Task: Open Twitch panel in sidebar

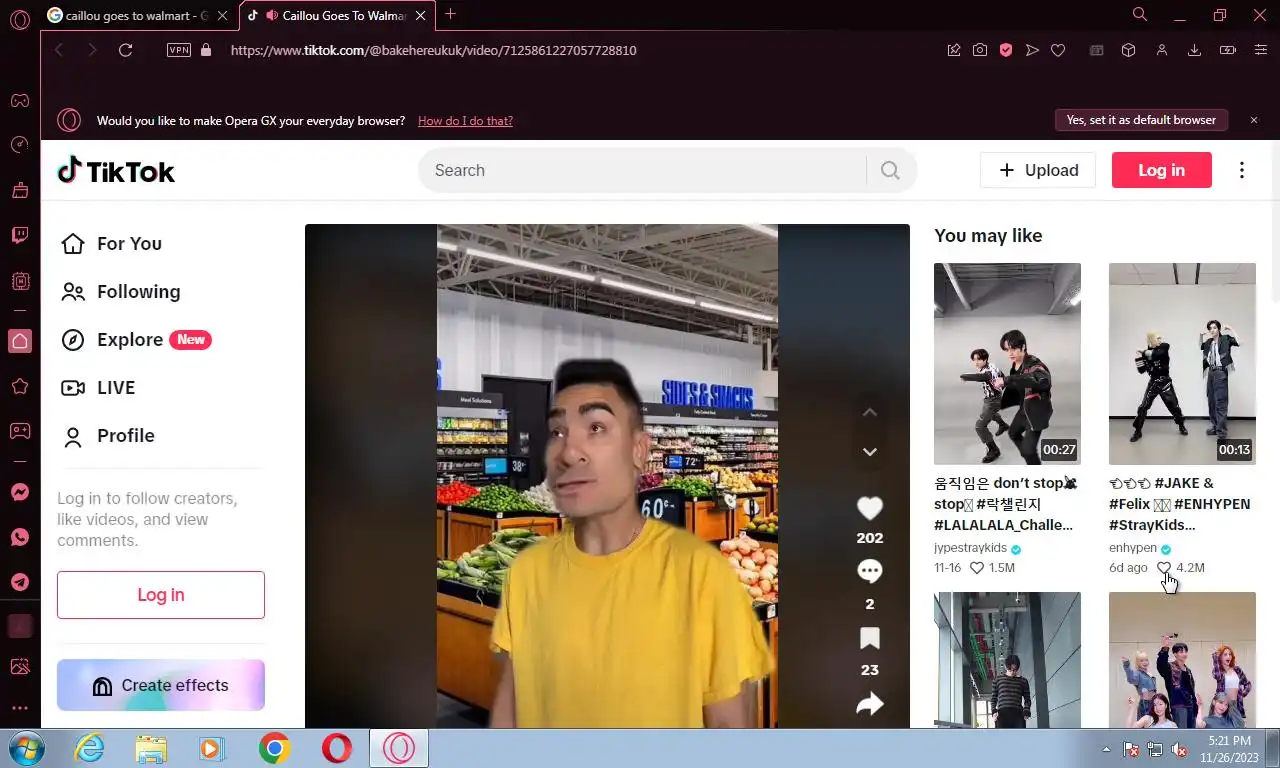Action: (x=19, y=236)
